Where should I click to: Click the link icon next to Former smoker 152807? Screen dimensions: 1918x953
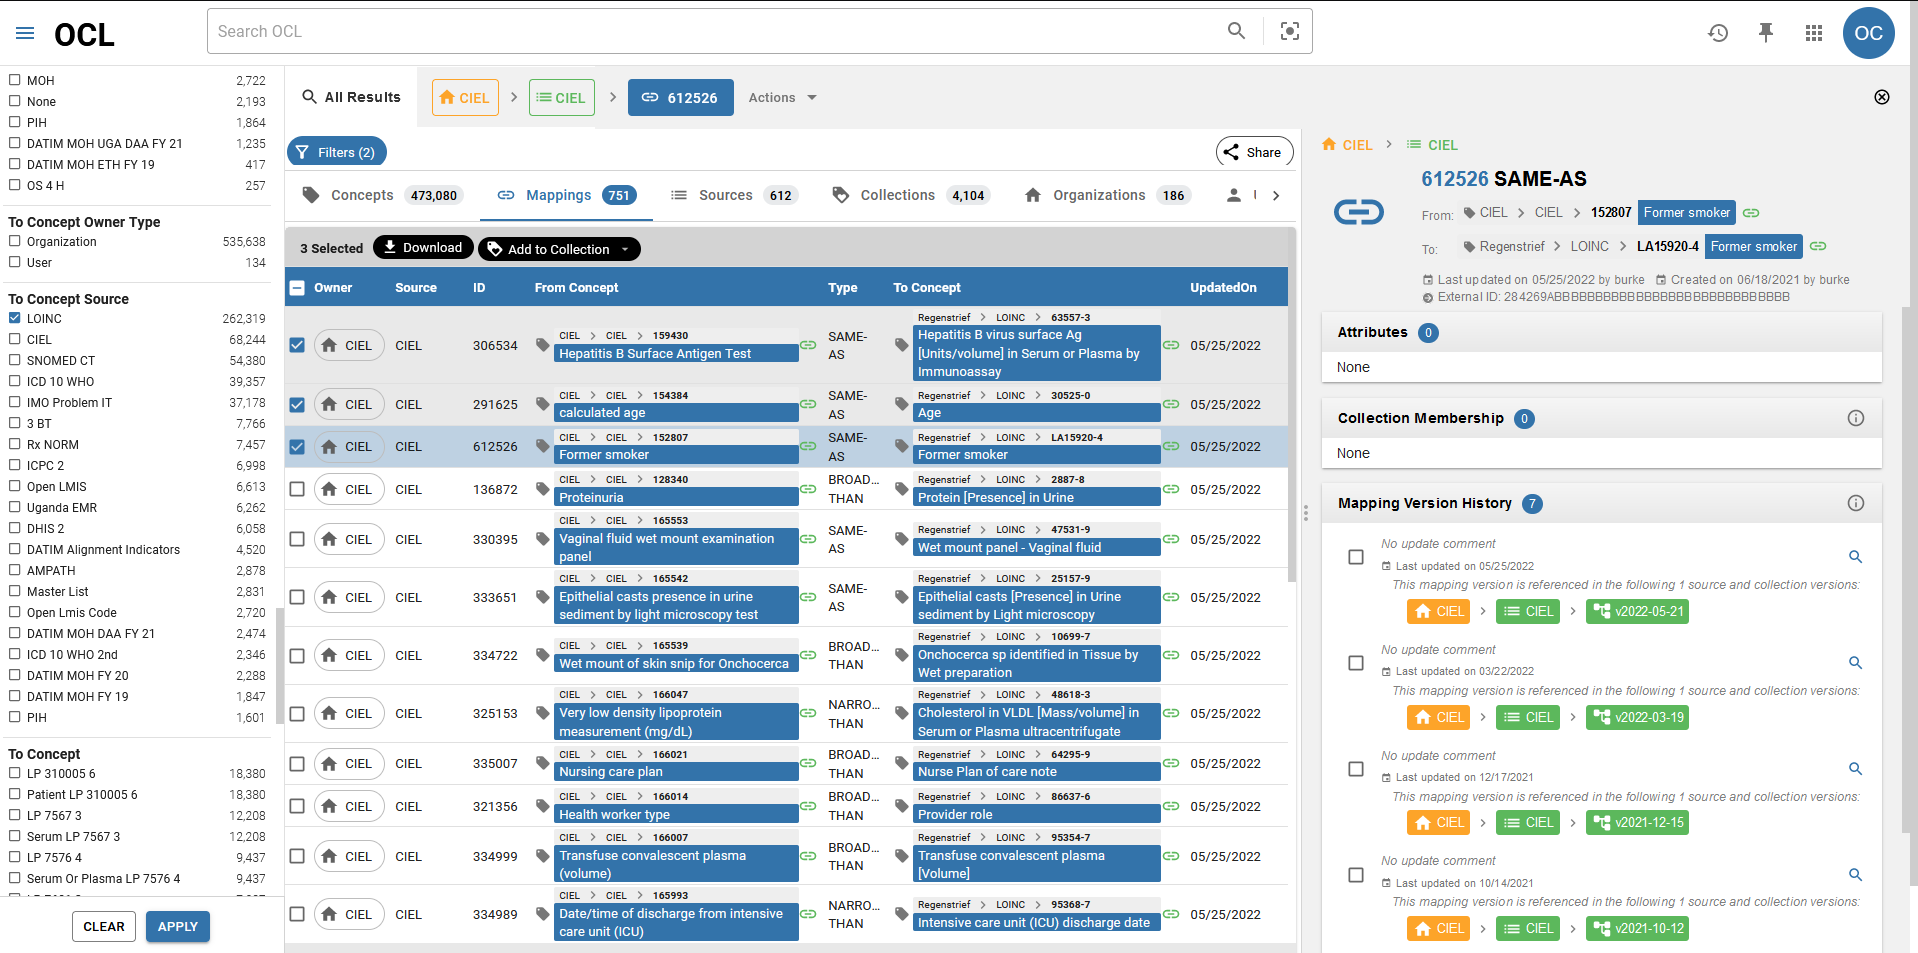[x=1751, y=212]
